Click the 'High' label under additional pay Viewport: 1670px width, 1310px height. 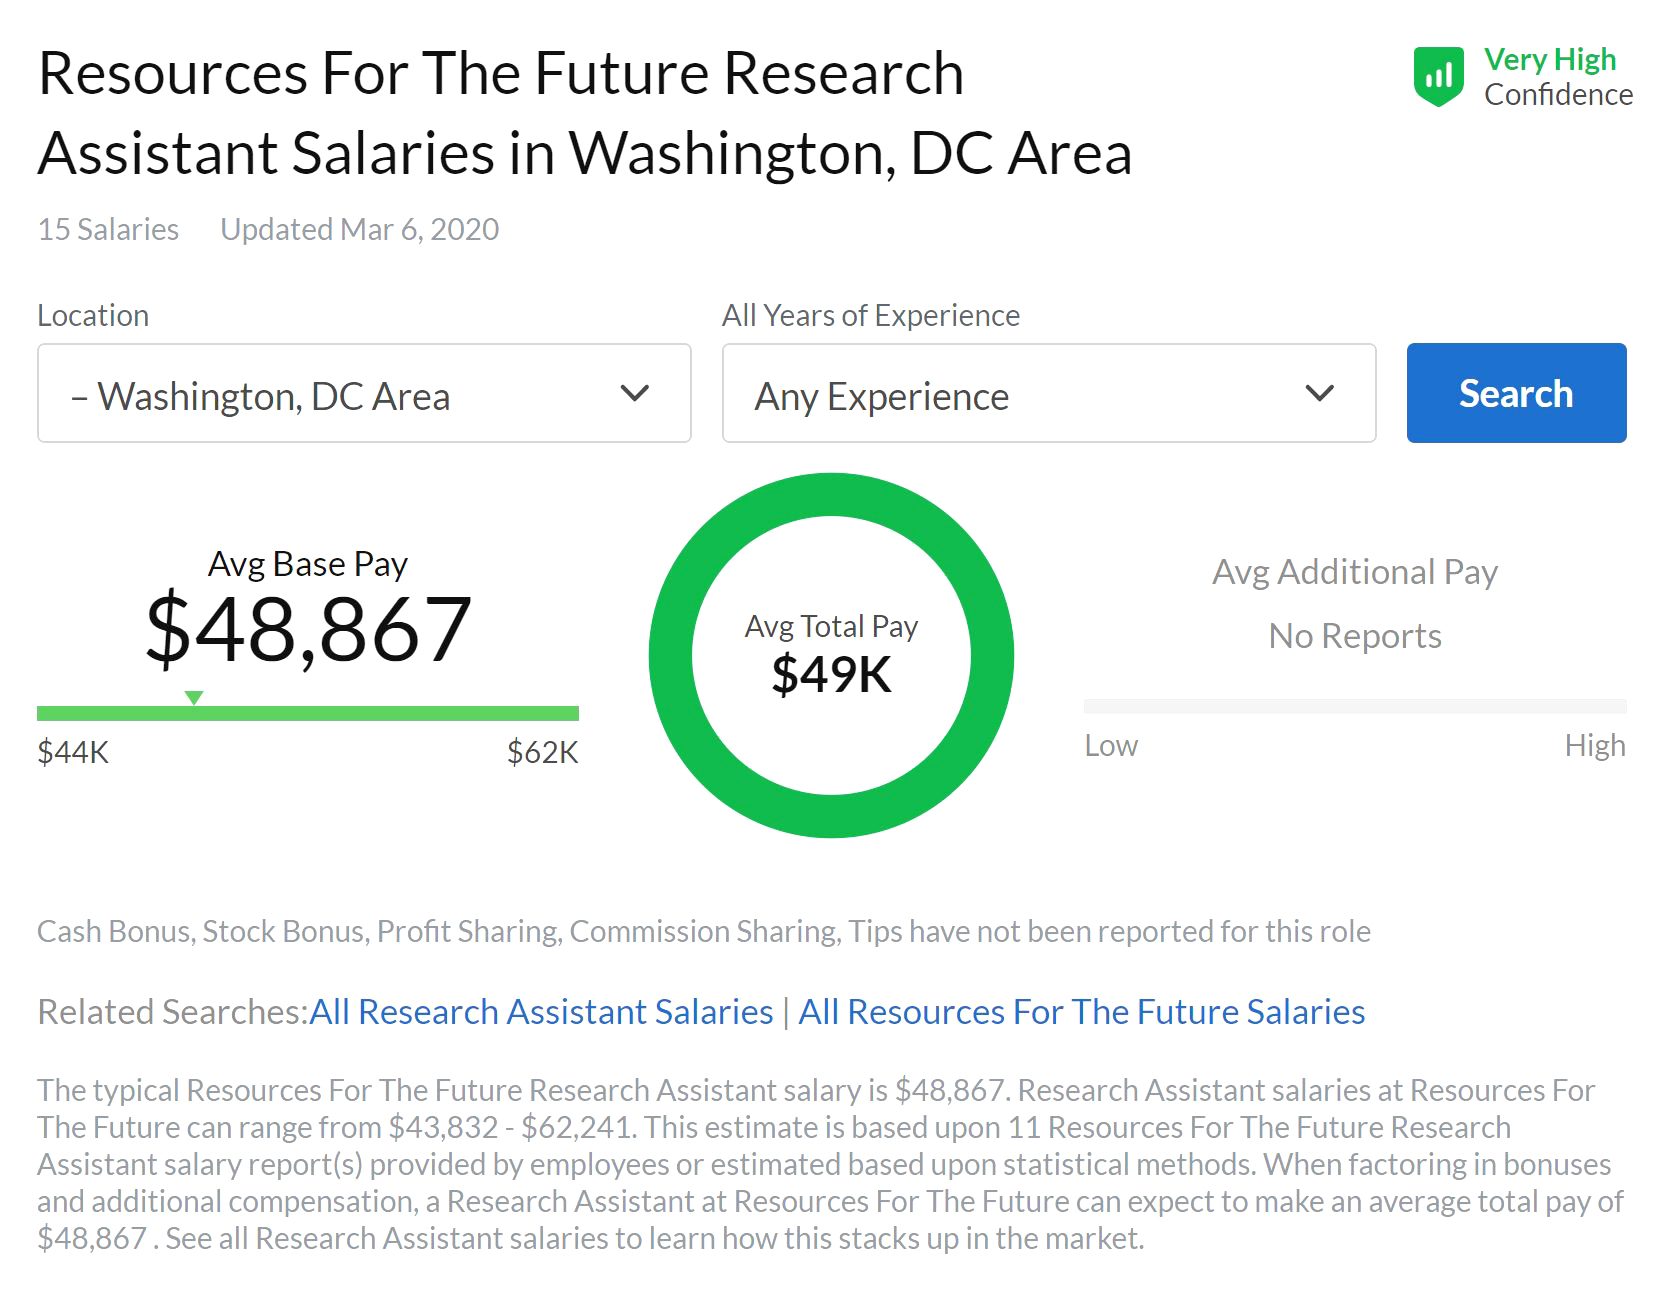(1595, 746)
